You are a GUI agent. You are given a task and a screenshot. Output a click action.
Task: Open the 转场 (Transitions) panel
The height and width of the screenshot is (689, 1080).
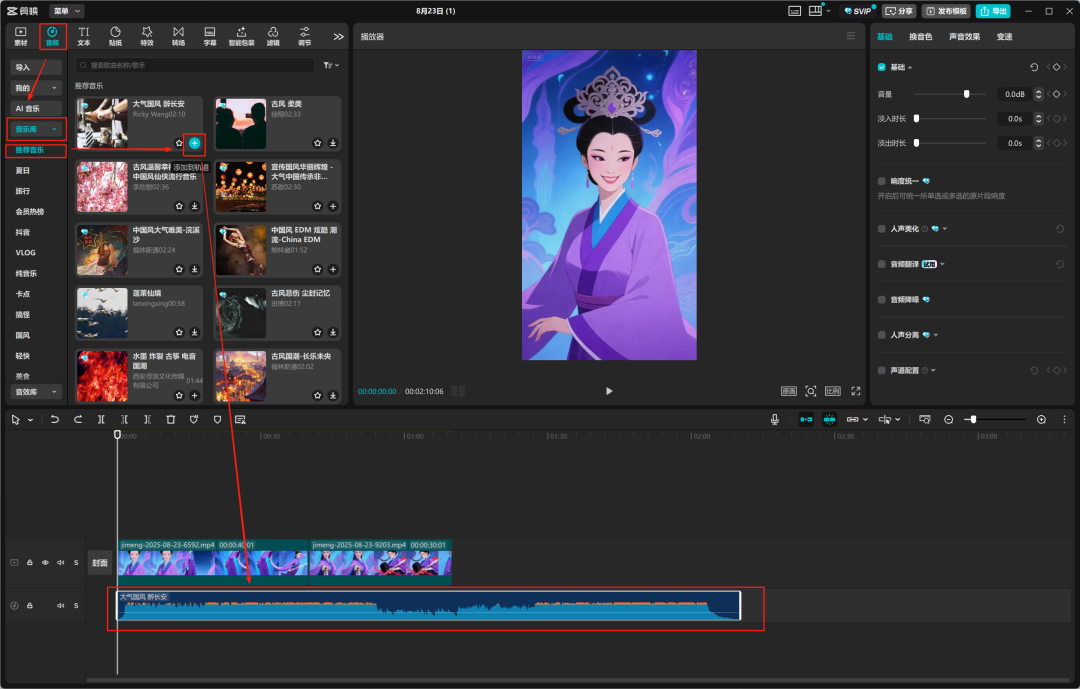[x=178, y=36]
